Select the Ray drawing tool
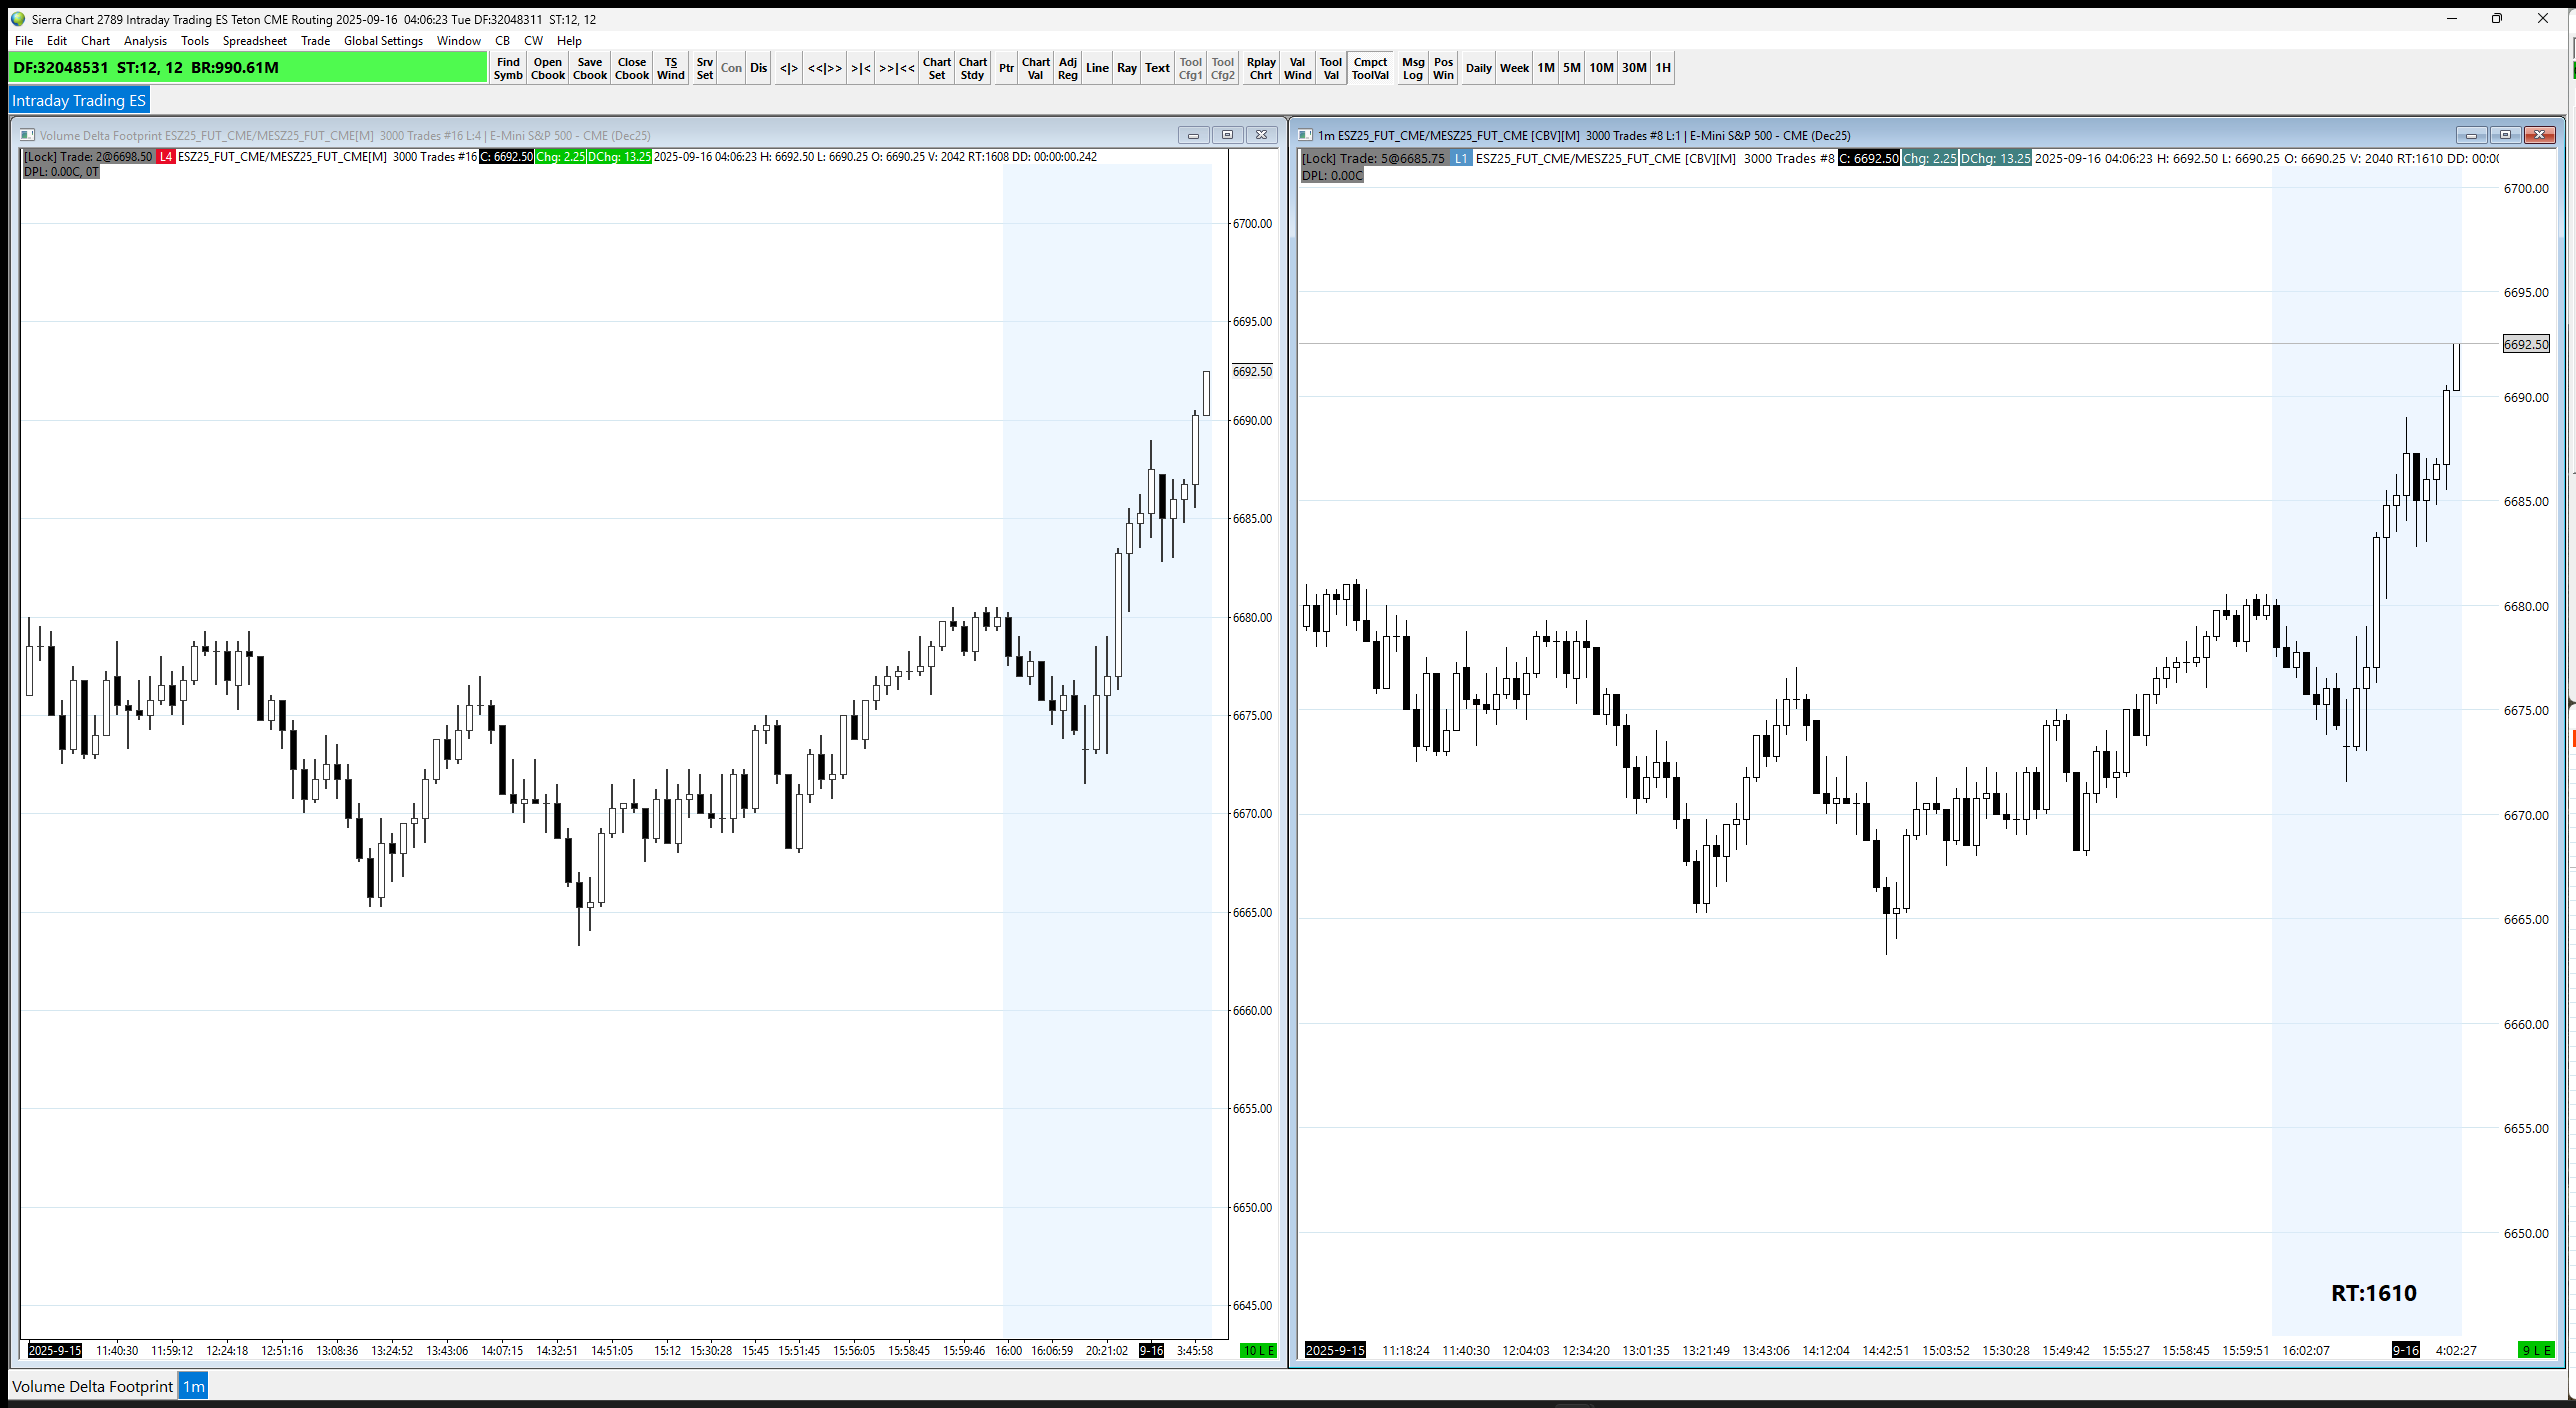Viewport: 2576px width, 1408px height. tap(1127, 68)
